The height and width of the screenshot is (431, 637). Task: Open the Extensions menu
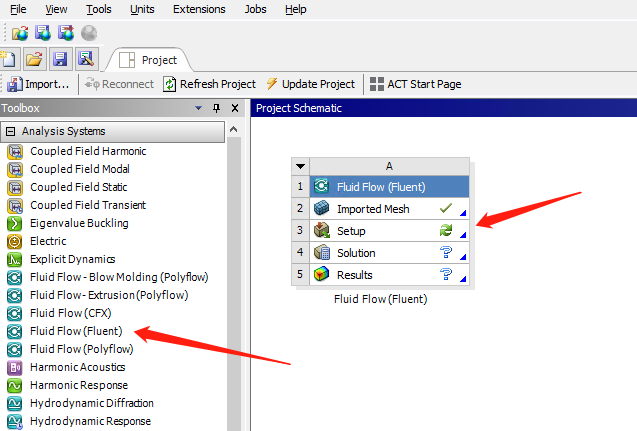click(x=199, y=9)
